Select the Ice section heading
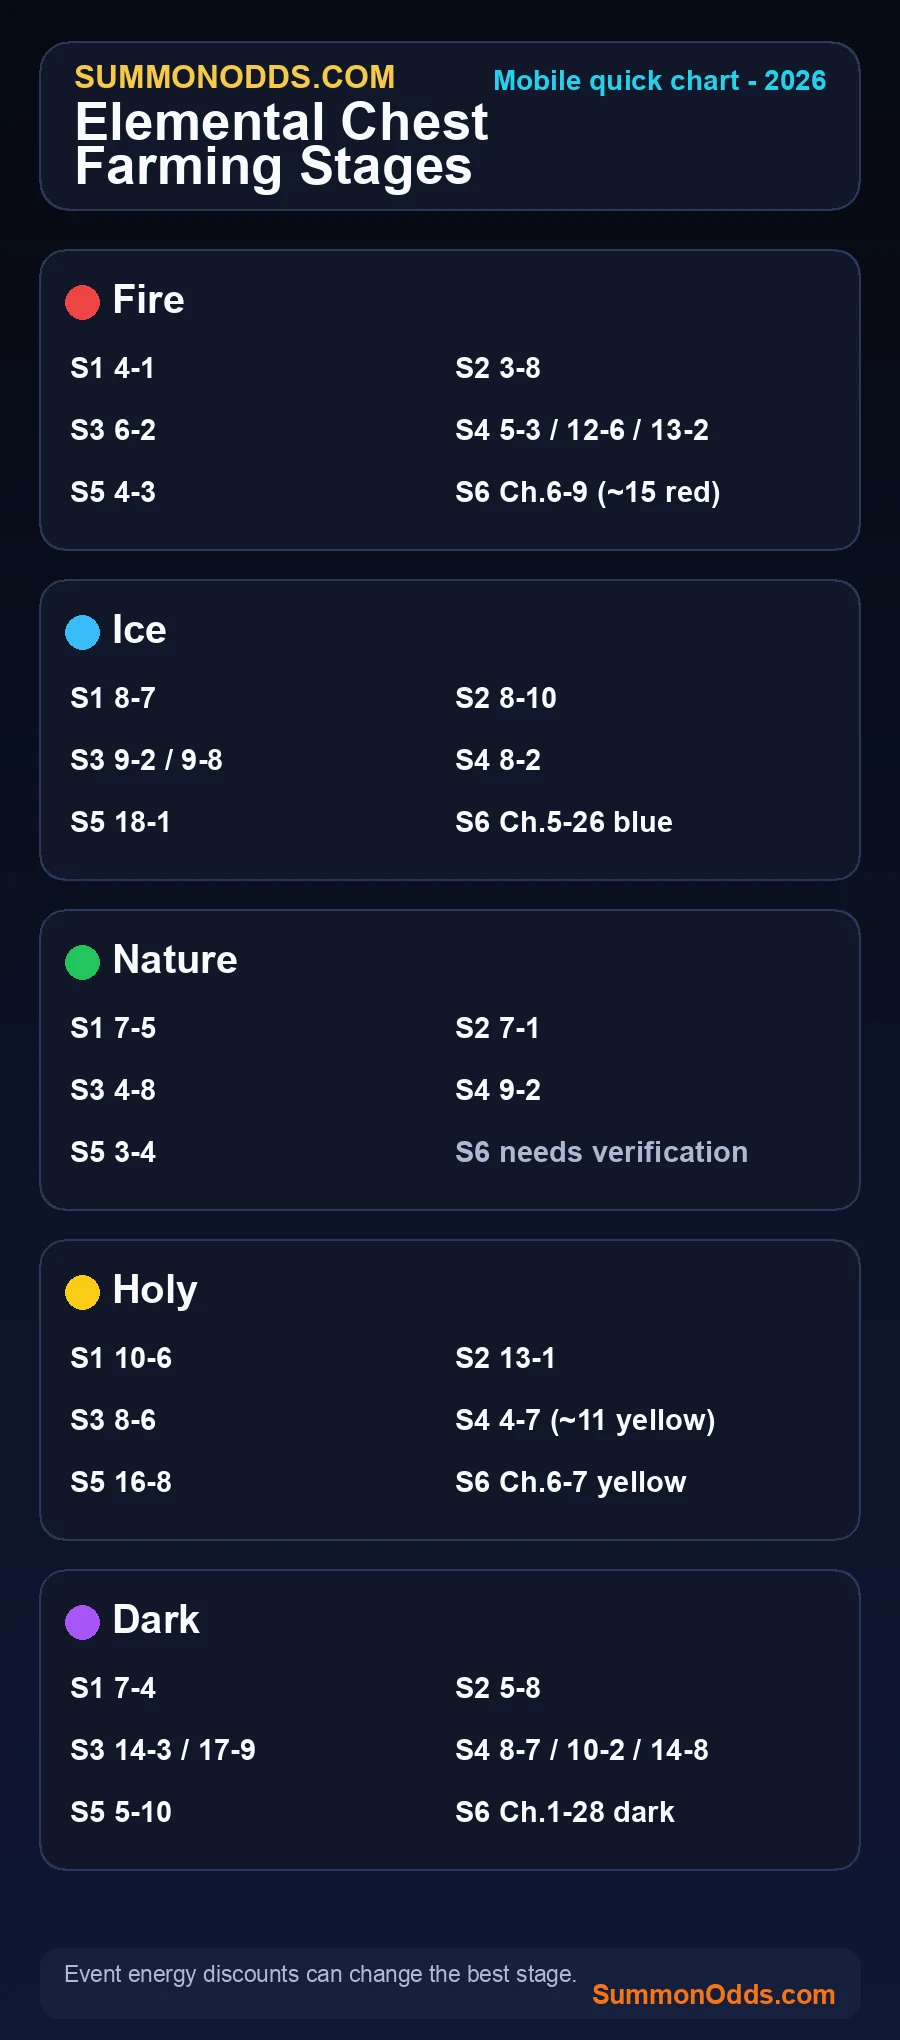Screen dimensions: 900x2040 coord(139,630)
